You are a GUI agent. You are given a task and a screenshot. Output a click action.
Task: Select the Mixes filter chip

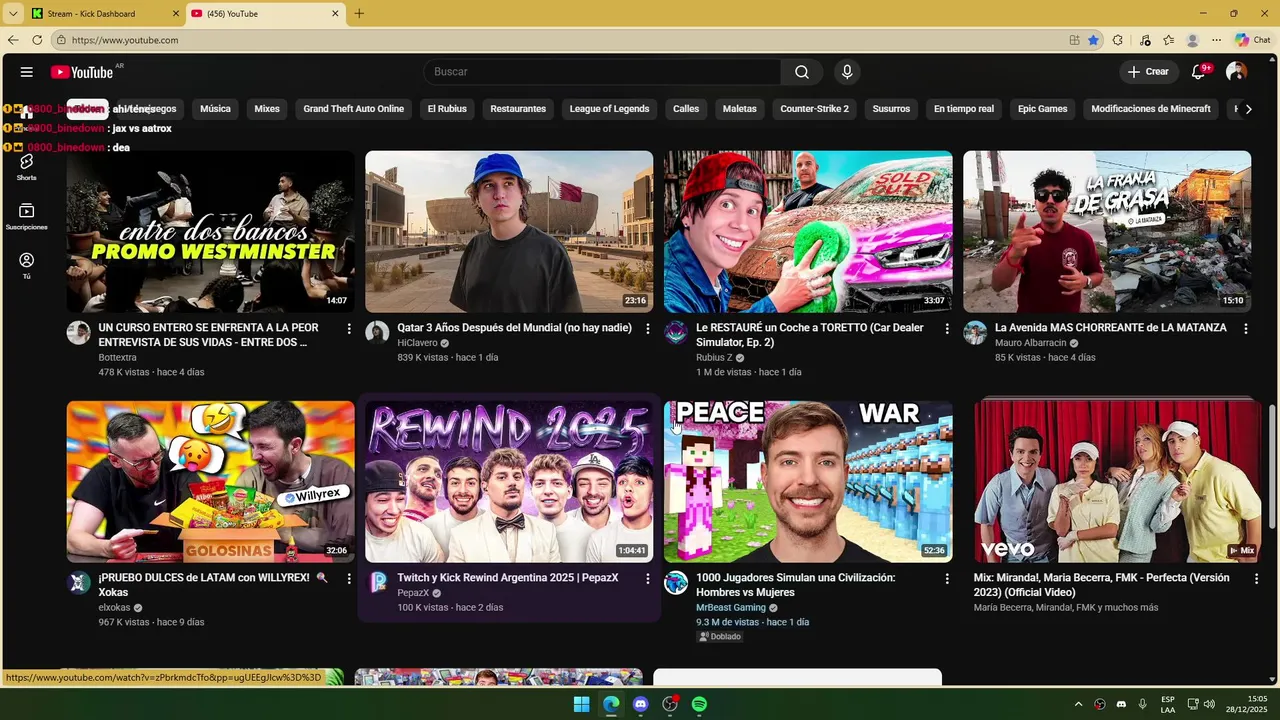267,109
